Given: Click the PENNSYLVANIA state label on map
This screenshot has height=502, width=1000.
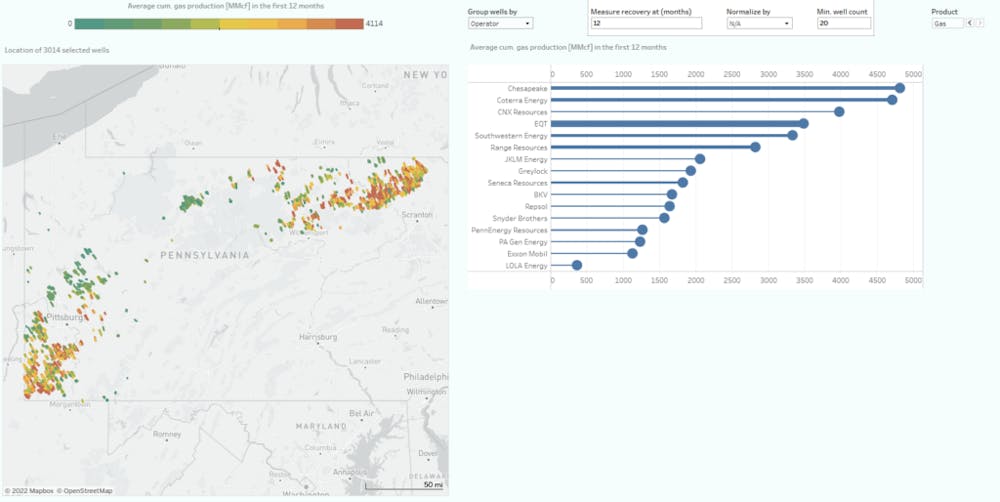Looking at the screenshot, I should (x=205, y=255).
